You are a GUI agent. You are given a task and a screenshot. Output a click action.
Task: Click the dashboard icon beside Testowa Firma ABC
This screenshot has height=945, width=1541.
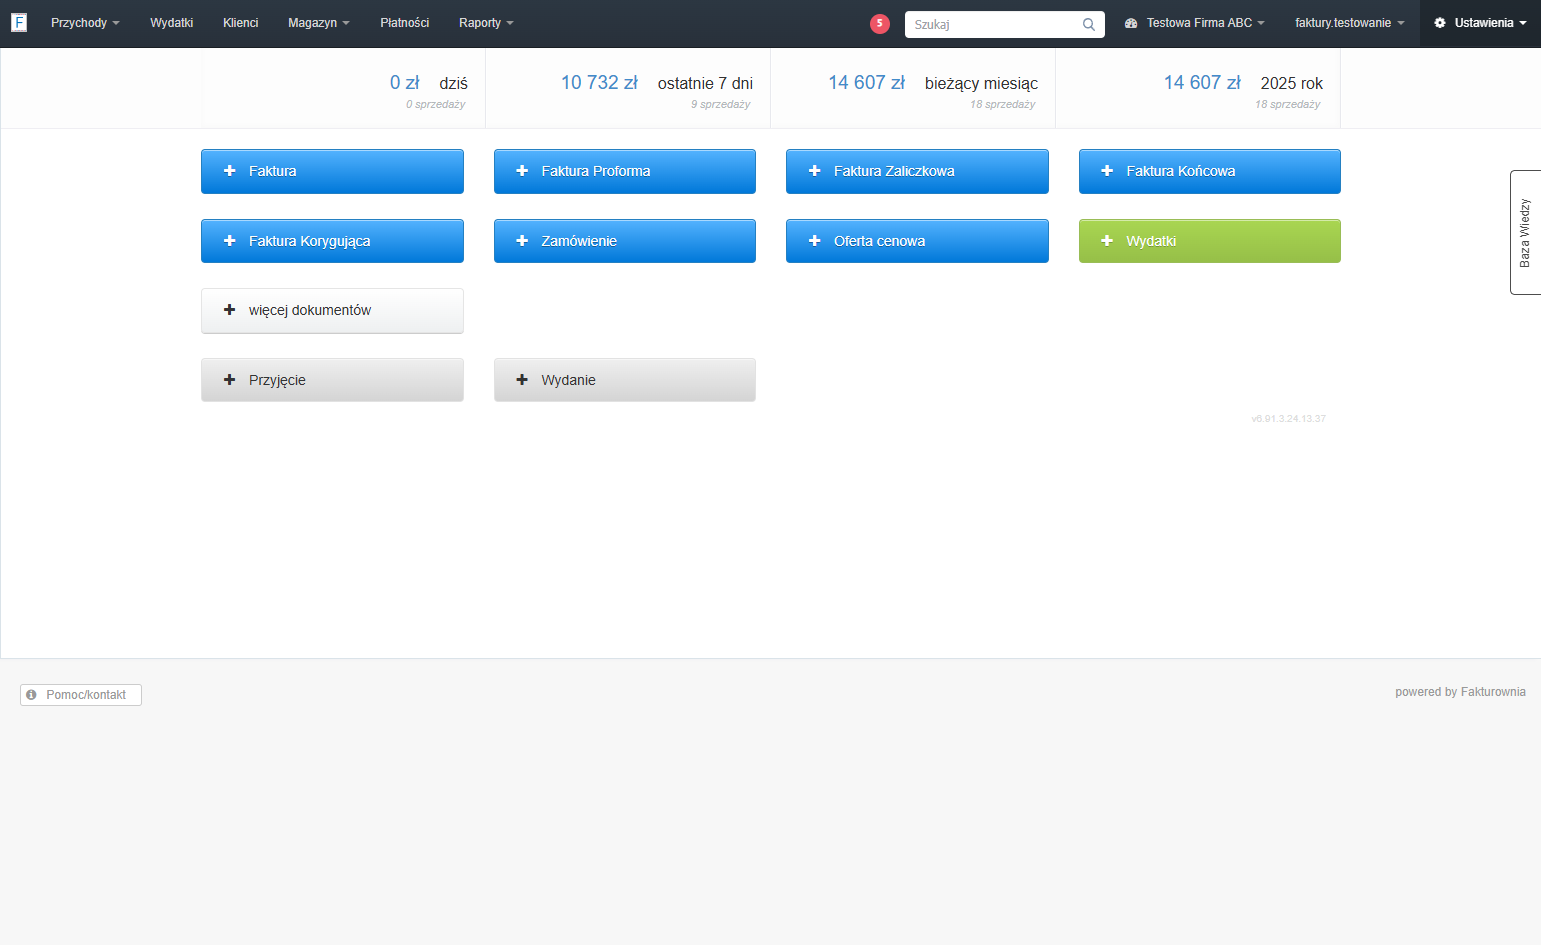pos(1131,23)
